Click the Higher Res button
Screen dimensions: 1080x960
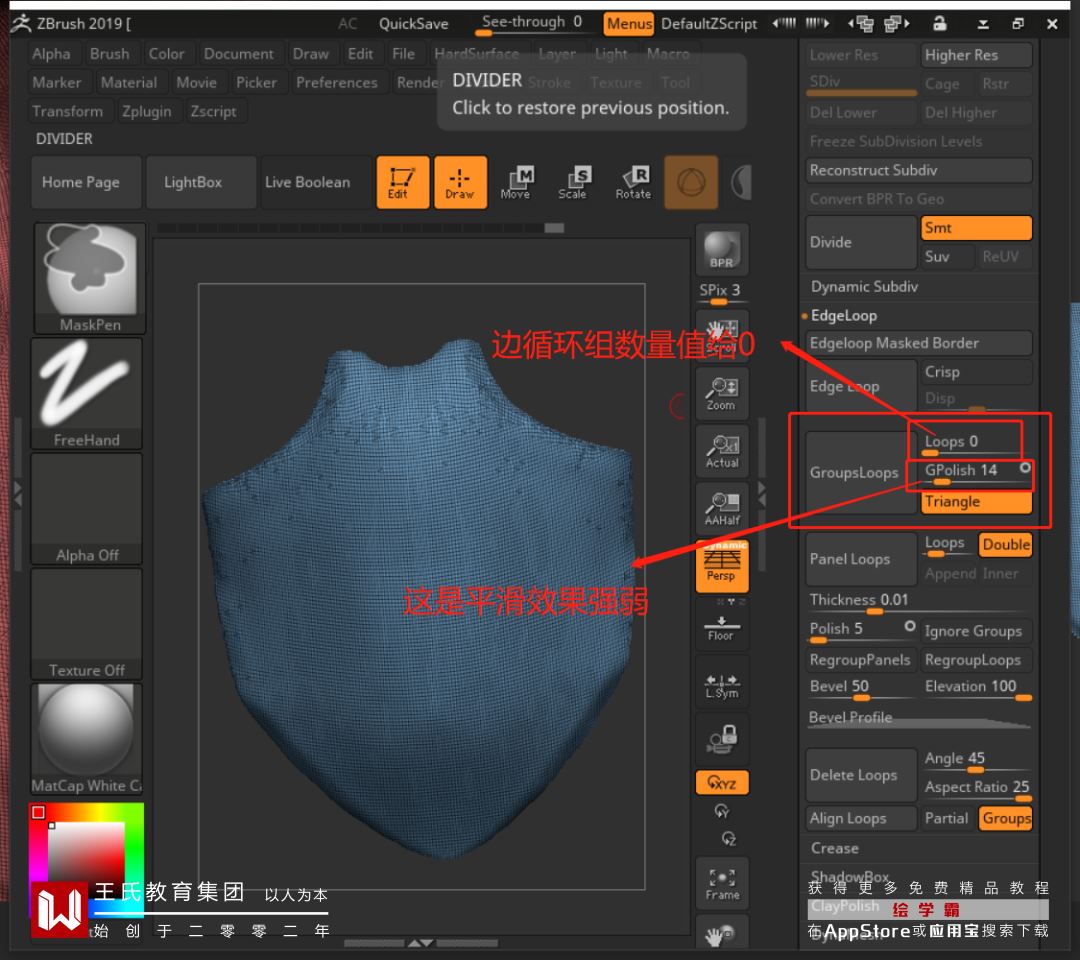click(976, 55)
